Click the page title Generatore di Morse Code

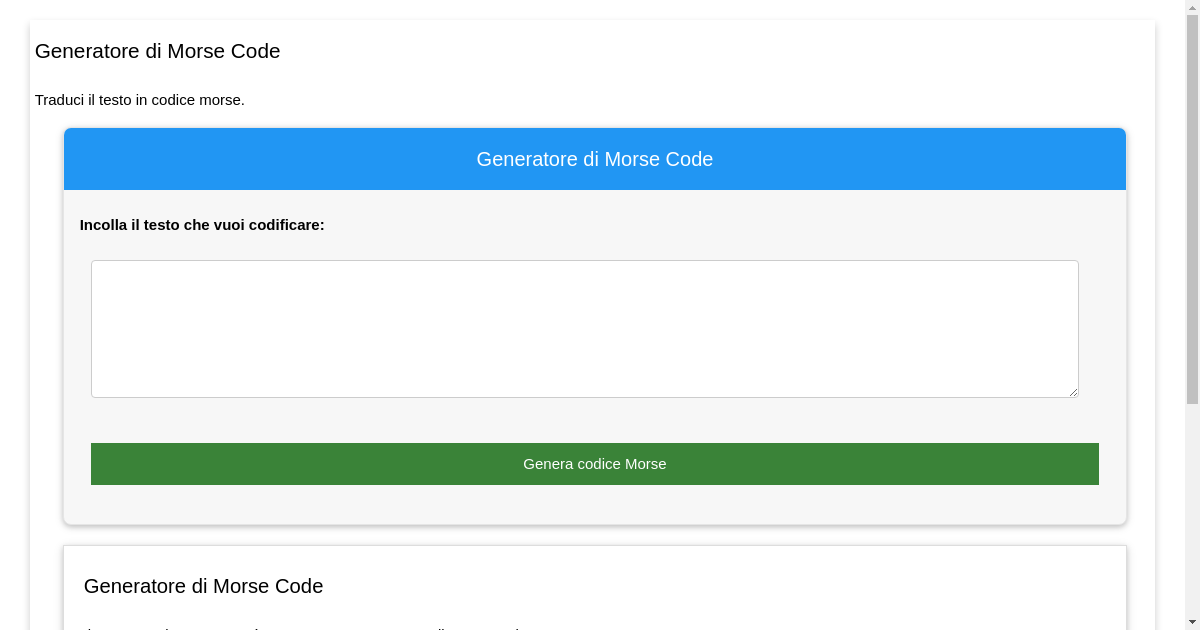click(157, 51)
